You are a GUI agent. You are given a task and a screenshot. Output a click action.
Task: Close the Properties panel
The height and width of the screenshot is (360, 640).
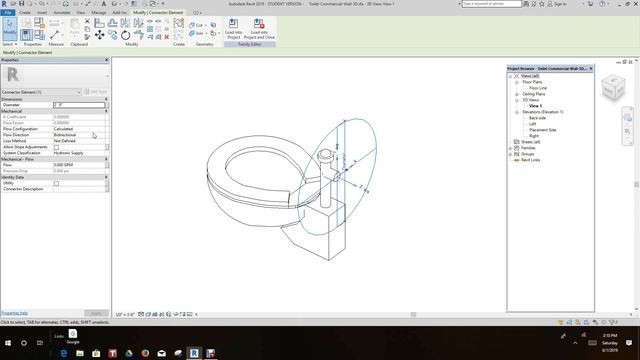pos(107,60)
